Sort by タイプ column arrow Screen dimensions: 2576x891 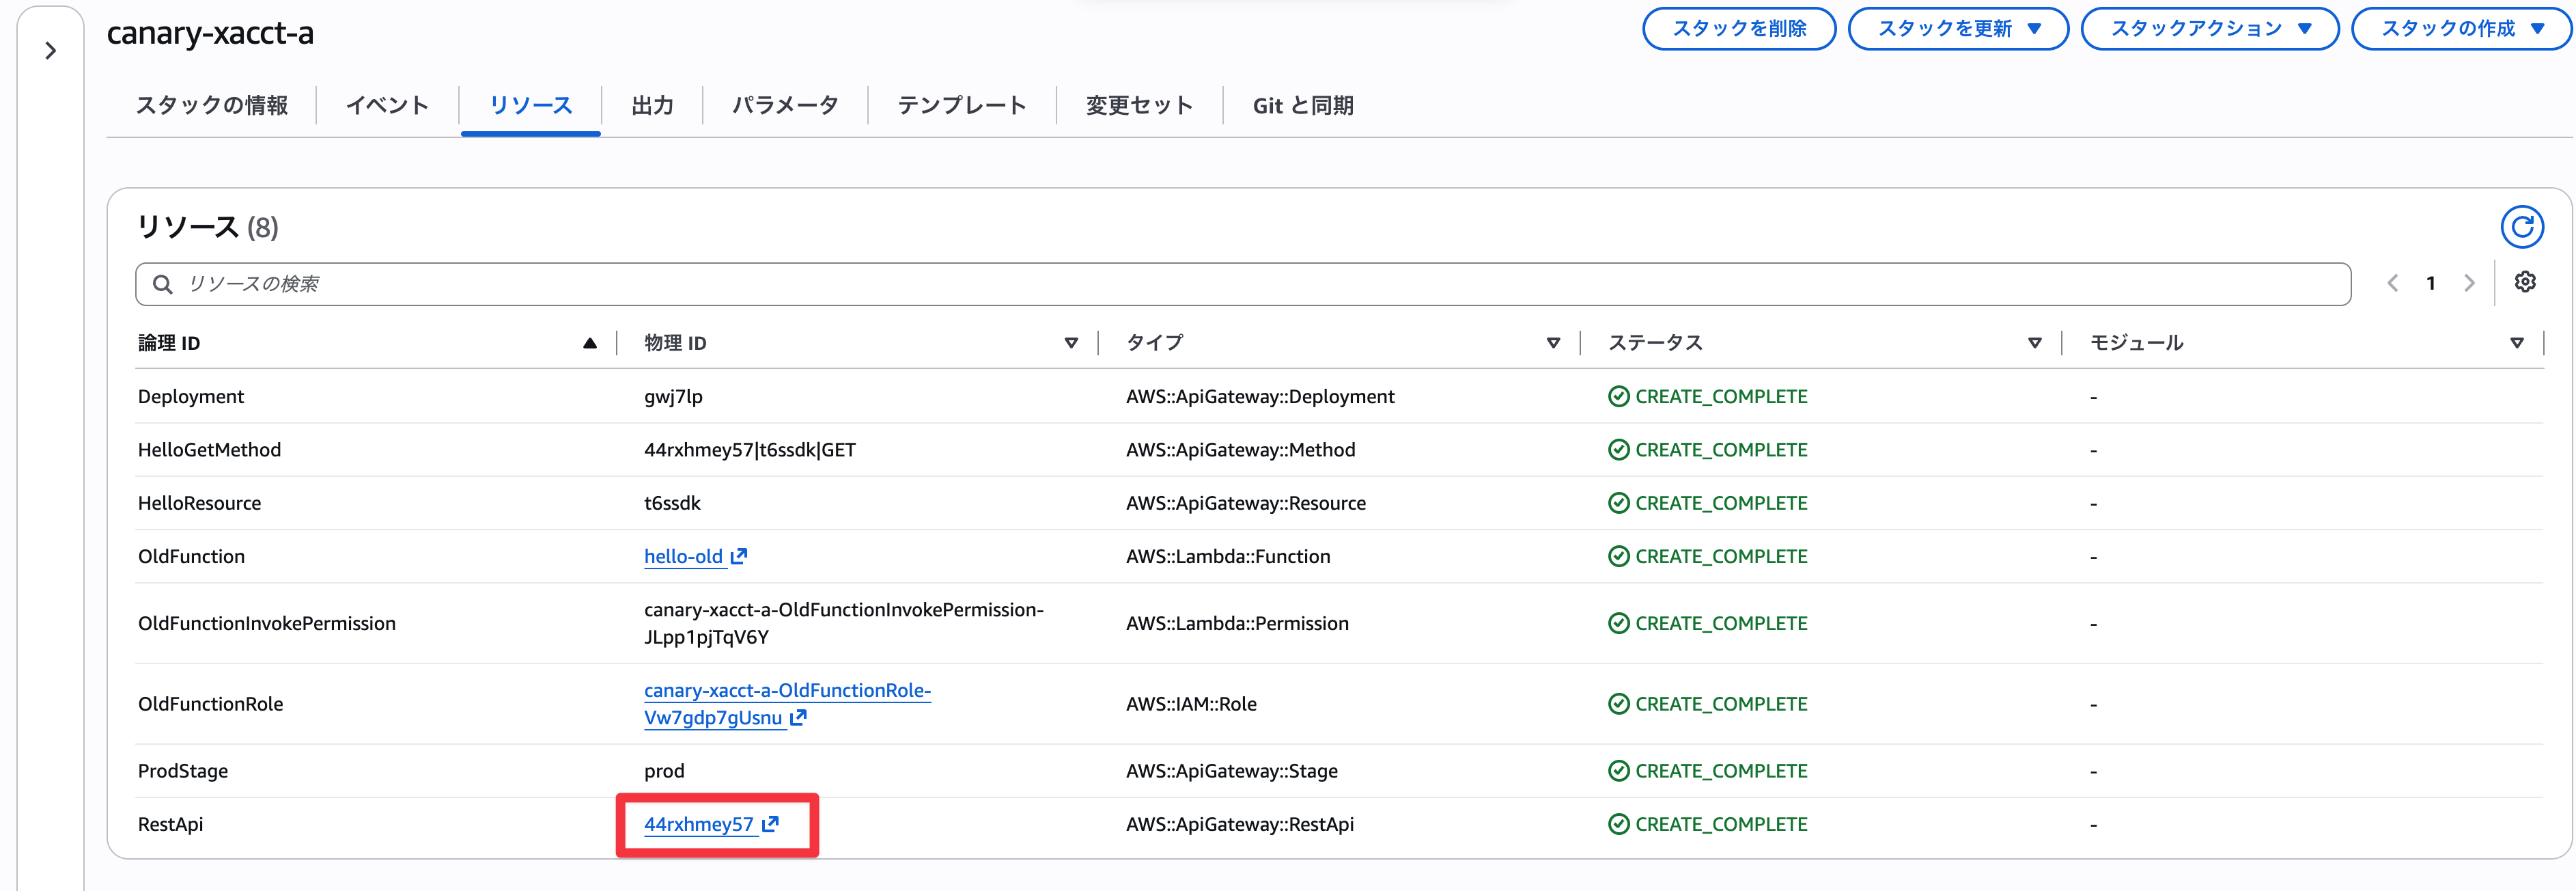click(1553, 343)
